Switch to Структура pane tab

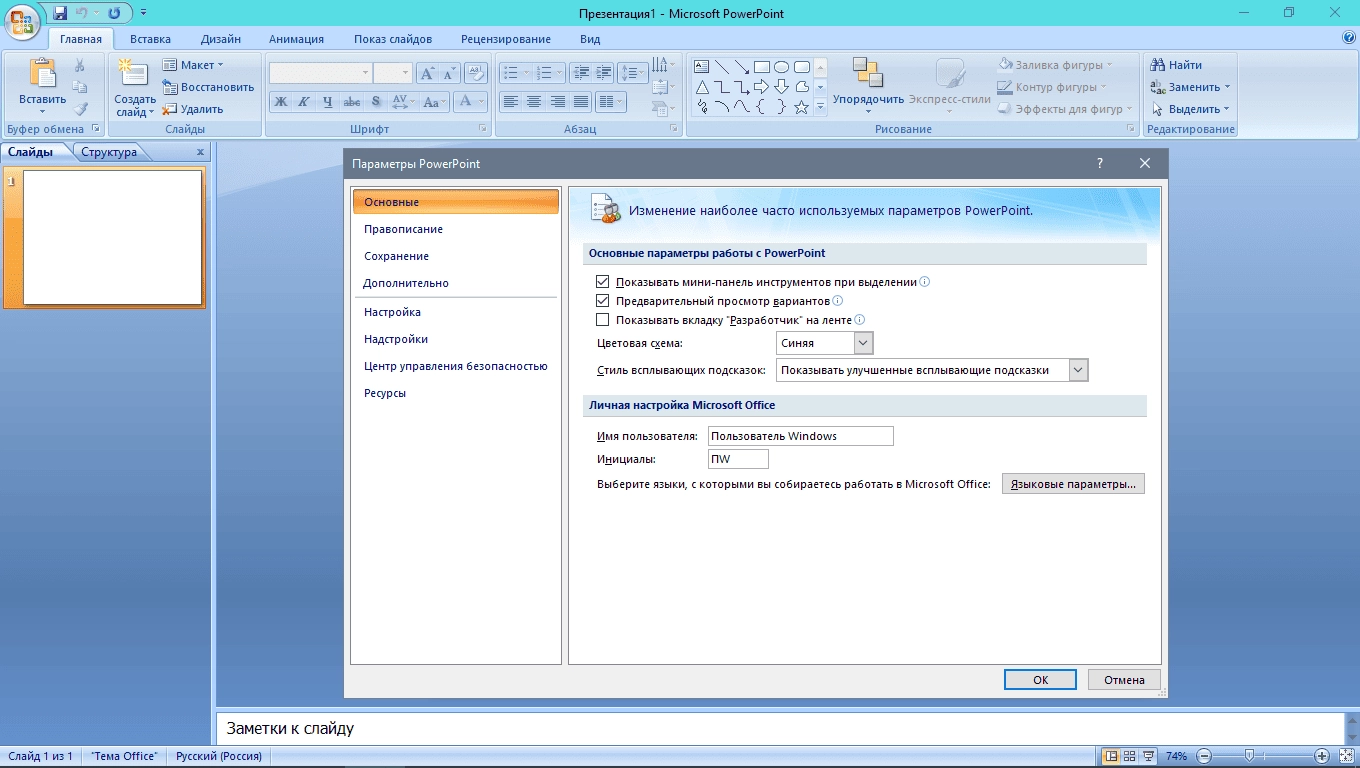click(109, 152)
